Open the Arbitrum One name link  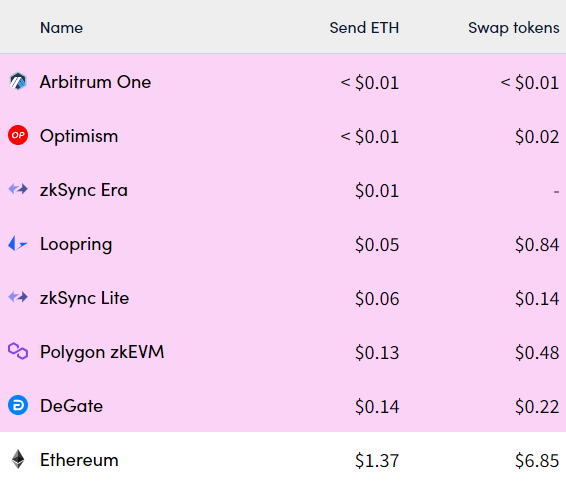click(x=96, y=82)
